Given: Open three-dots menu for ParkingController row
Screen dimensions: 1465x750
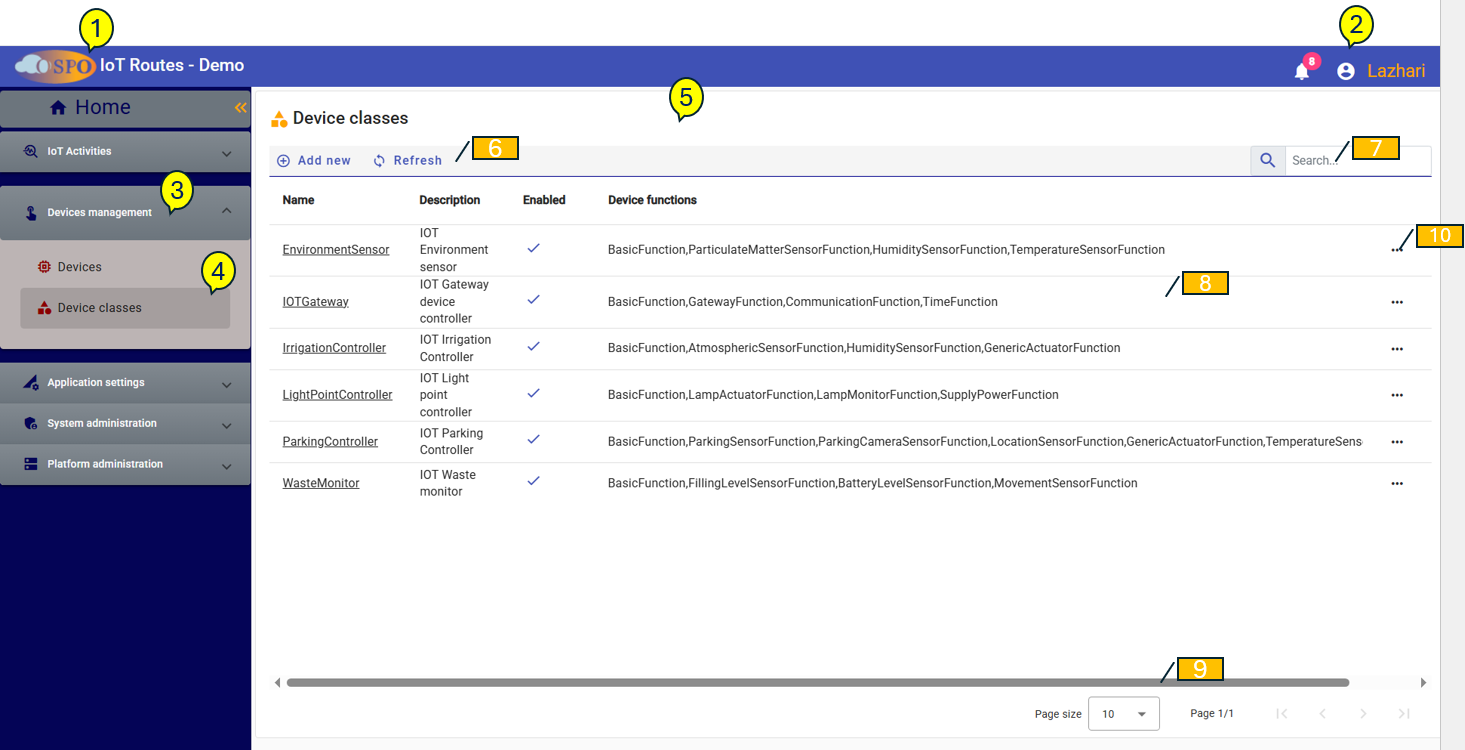Looking at the screenshot, I should click(1397, 441).
